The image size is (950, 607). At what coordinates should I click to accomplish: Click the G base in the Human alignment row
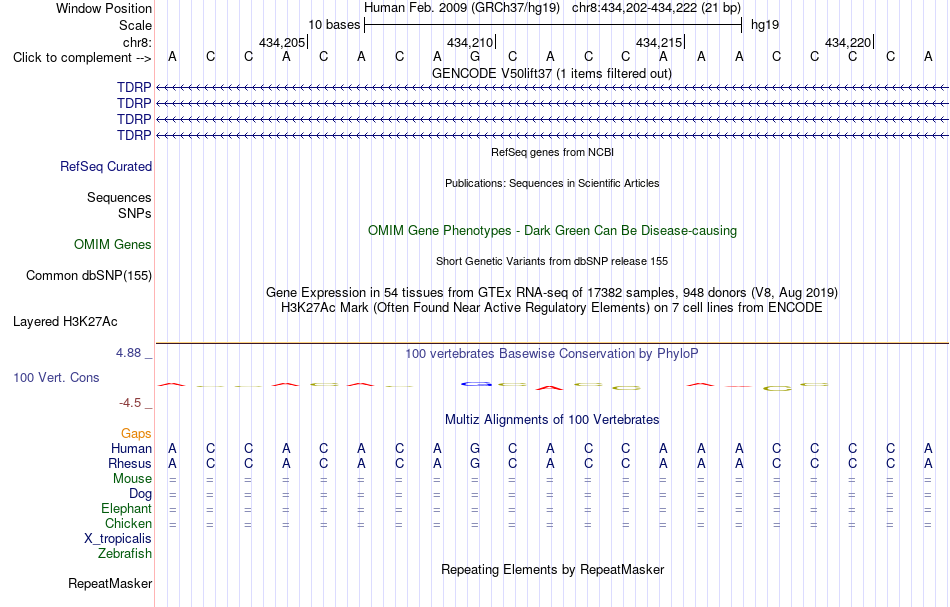pos(475,449)
